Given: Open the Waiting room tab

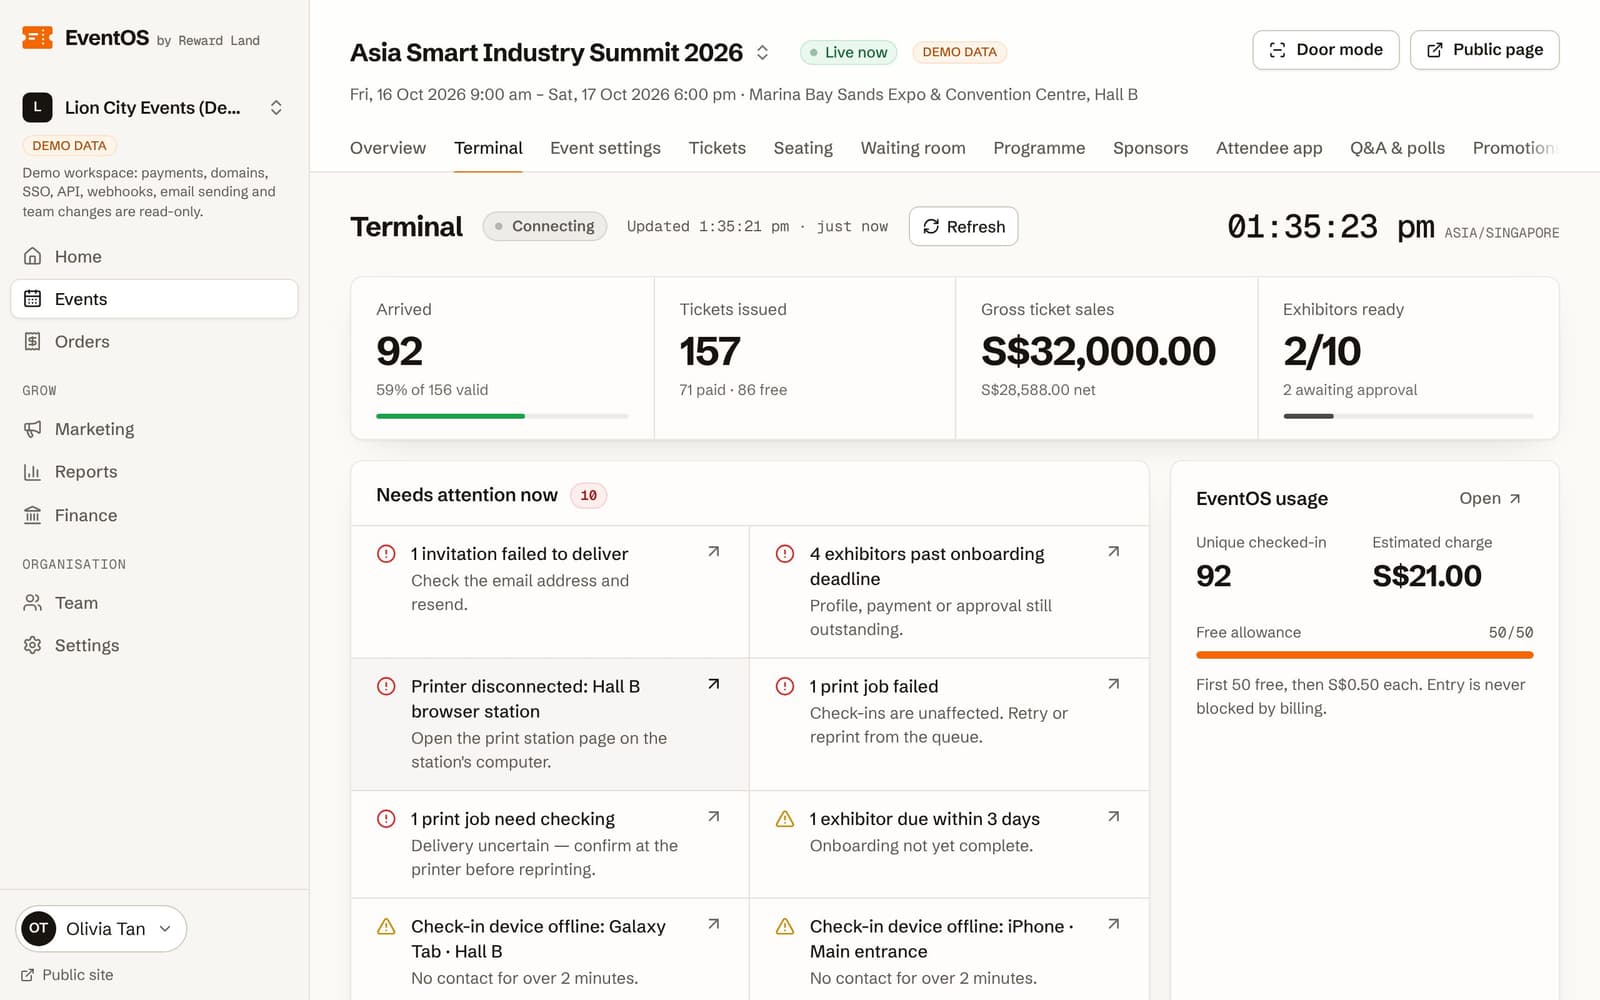Looking at the screenshot, I should coord(913,148).
